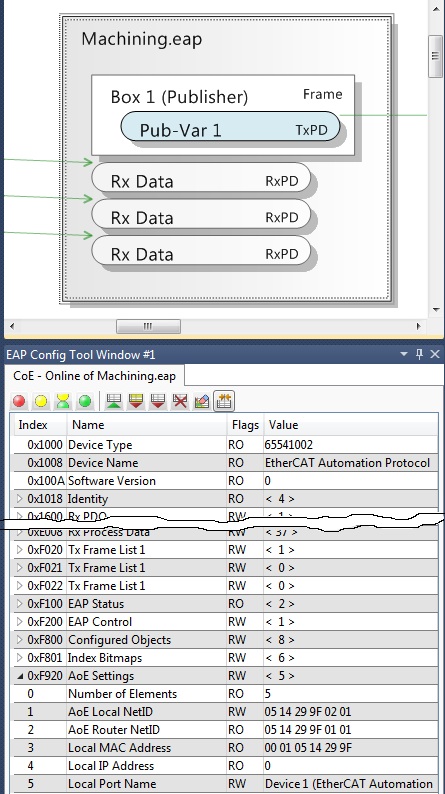Click the diagram's scroll-up arrow

click(436, 9)
